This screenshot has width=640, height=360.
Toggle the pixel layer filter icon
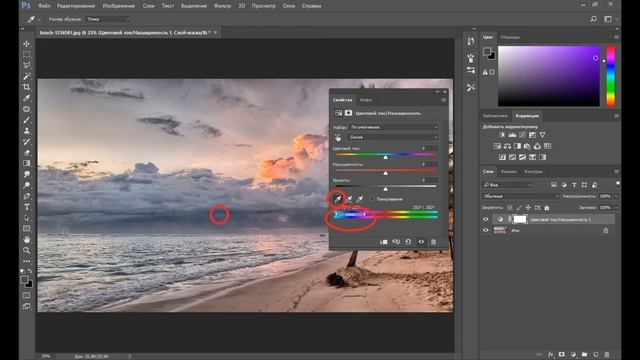(553, 185)
